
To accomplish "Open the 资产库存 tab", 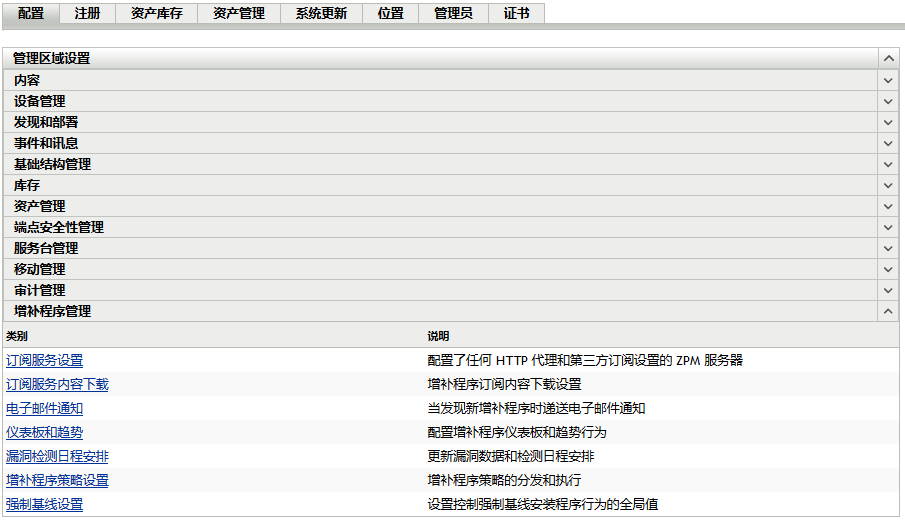I will (156, 13).
